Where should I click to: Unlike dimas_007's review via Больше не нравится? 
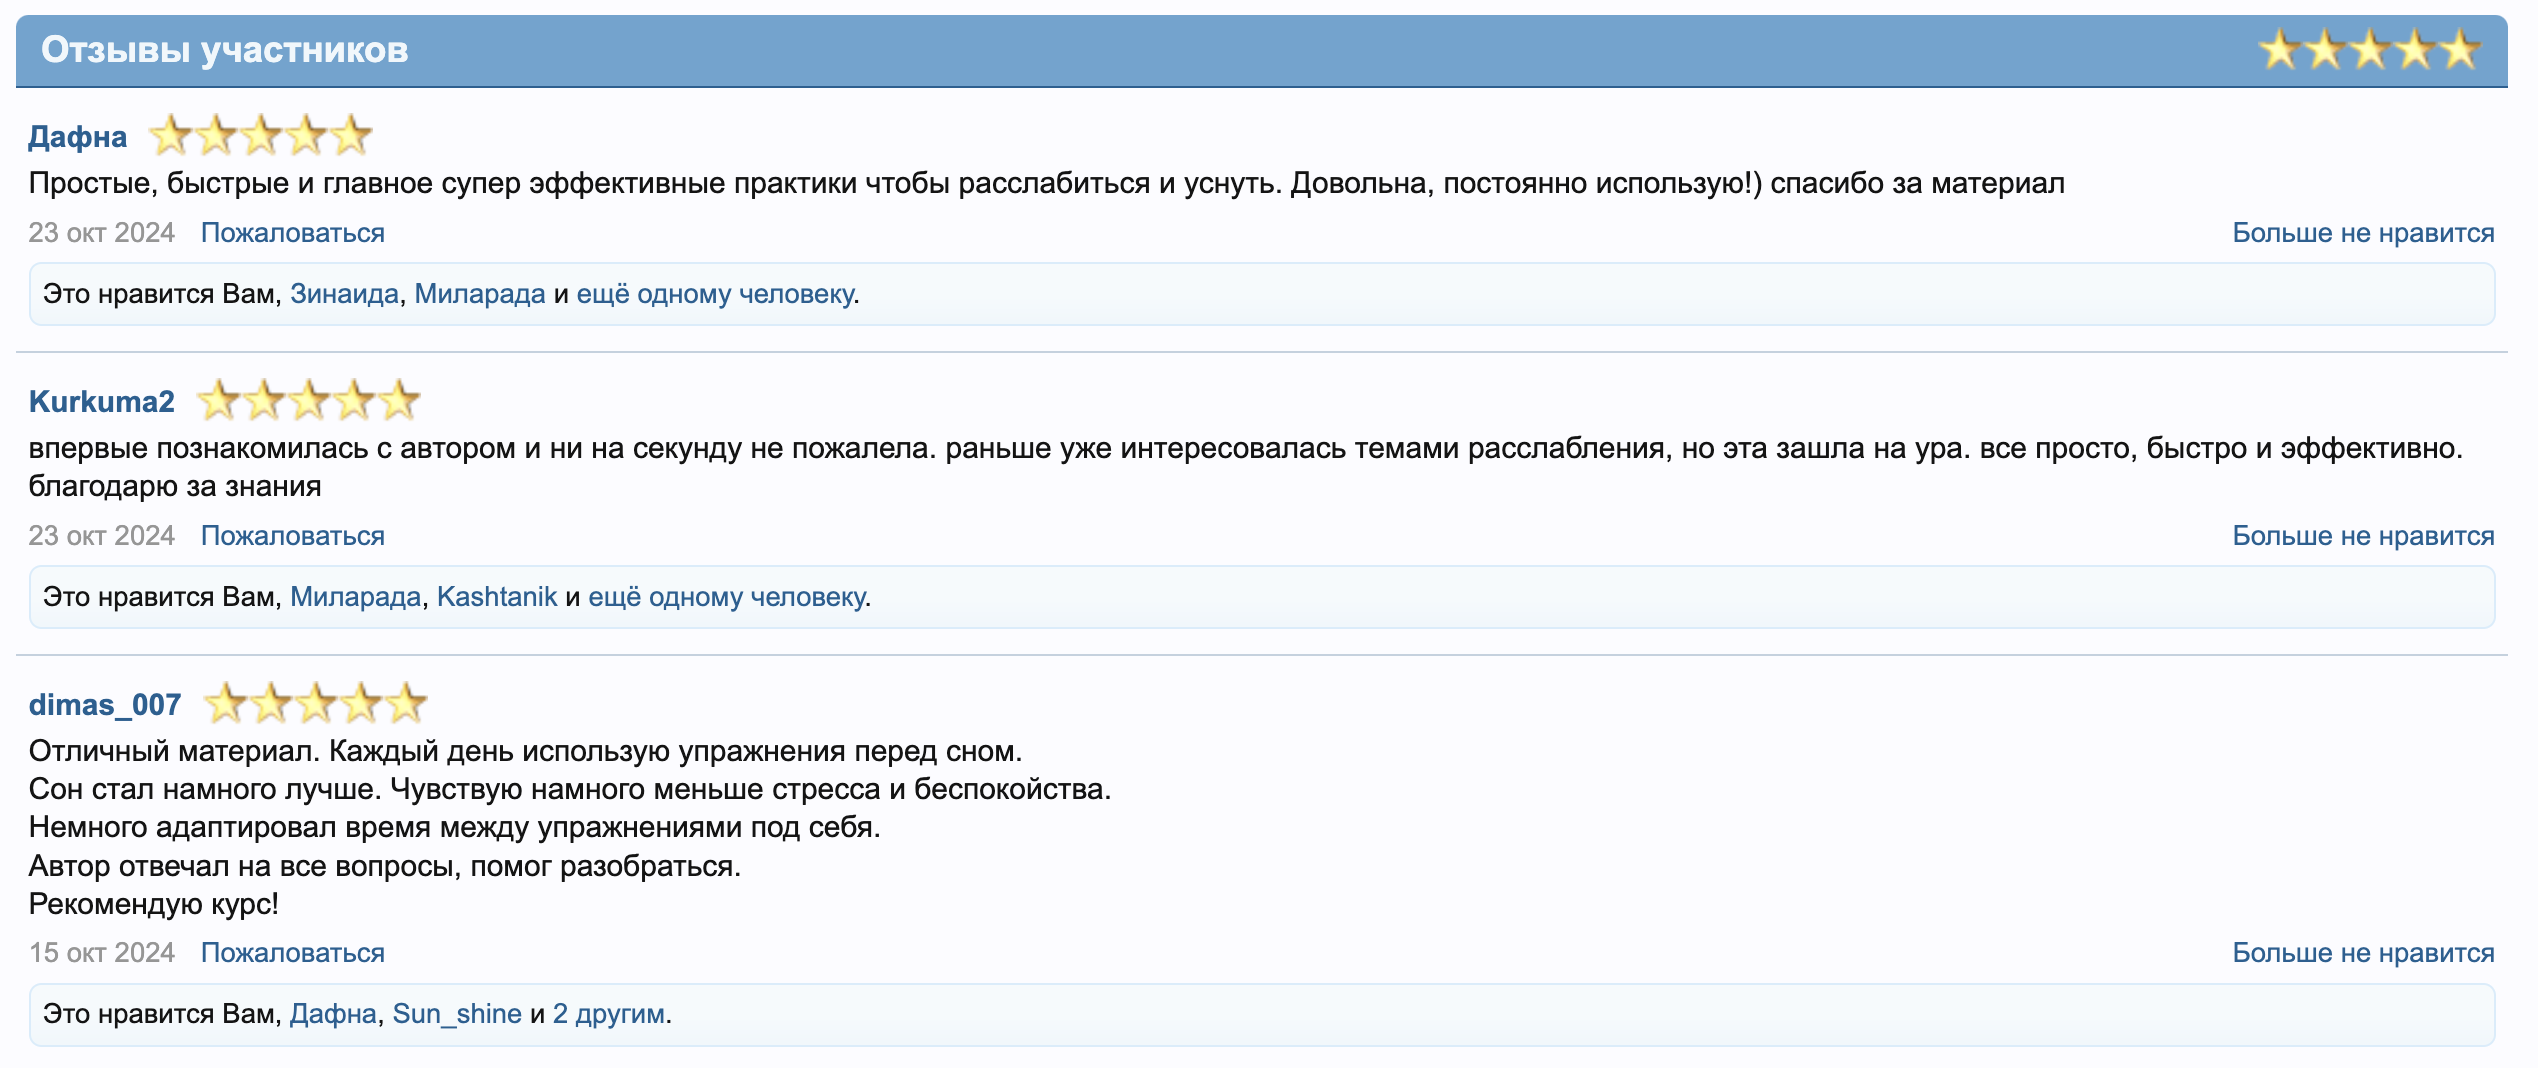[x=2363, y=953]
